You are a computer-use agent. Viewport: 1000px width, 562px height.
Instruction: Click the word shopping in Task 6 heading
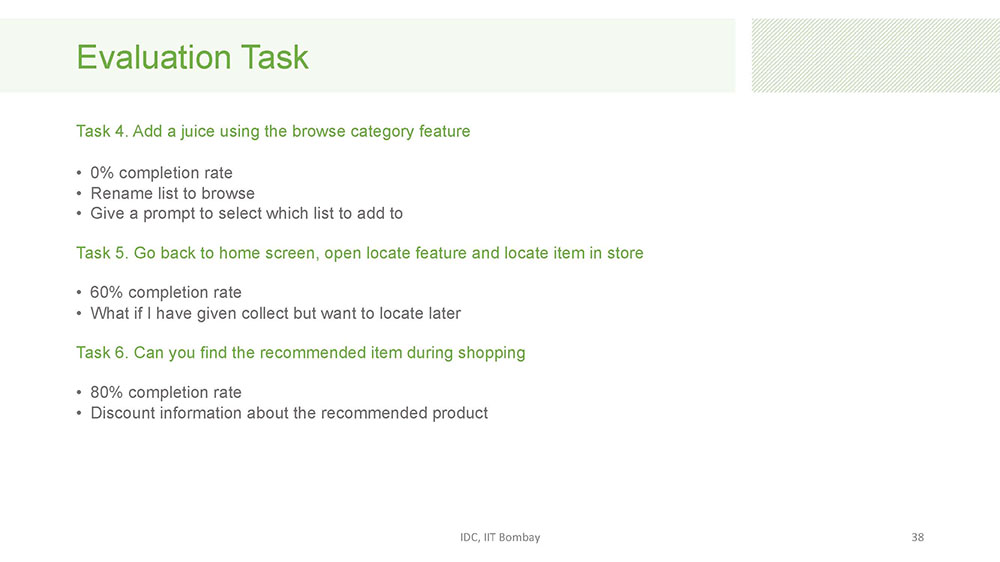[492, 353]
